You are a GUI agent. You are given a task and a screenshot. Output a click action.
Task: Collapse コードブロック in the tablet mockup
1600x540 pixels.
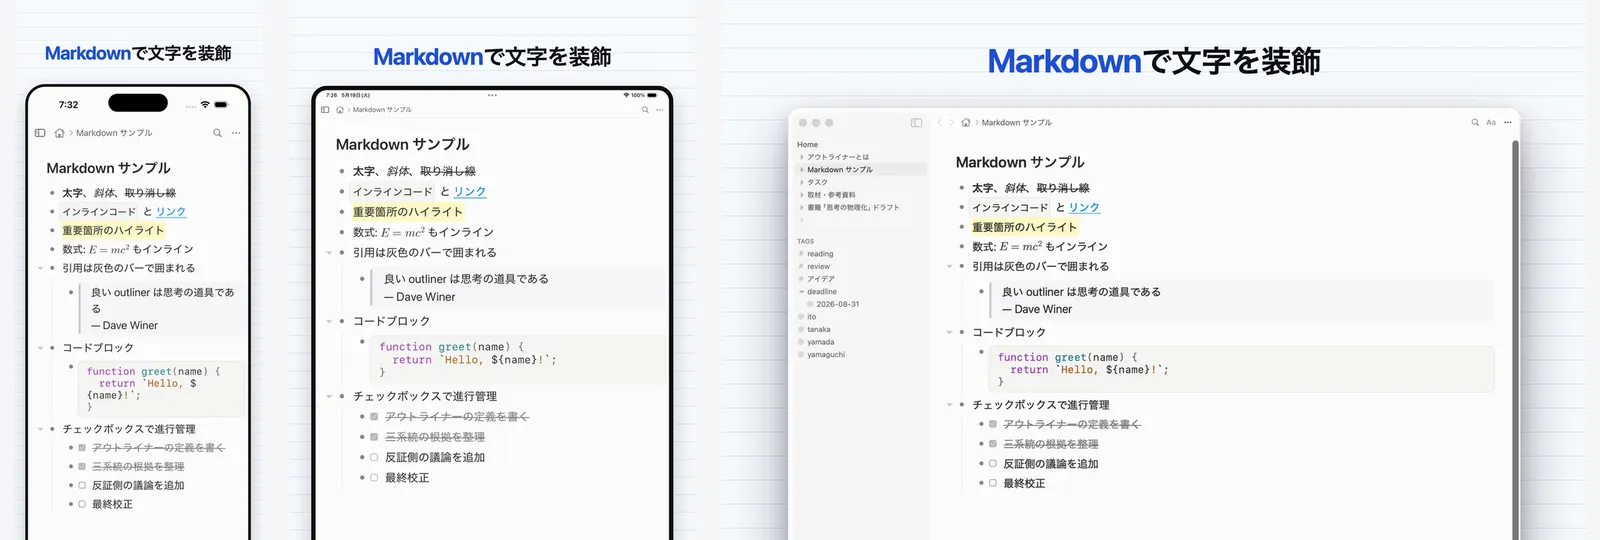[x=329, y=322]
